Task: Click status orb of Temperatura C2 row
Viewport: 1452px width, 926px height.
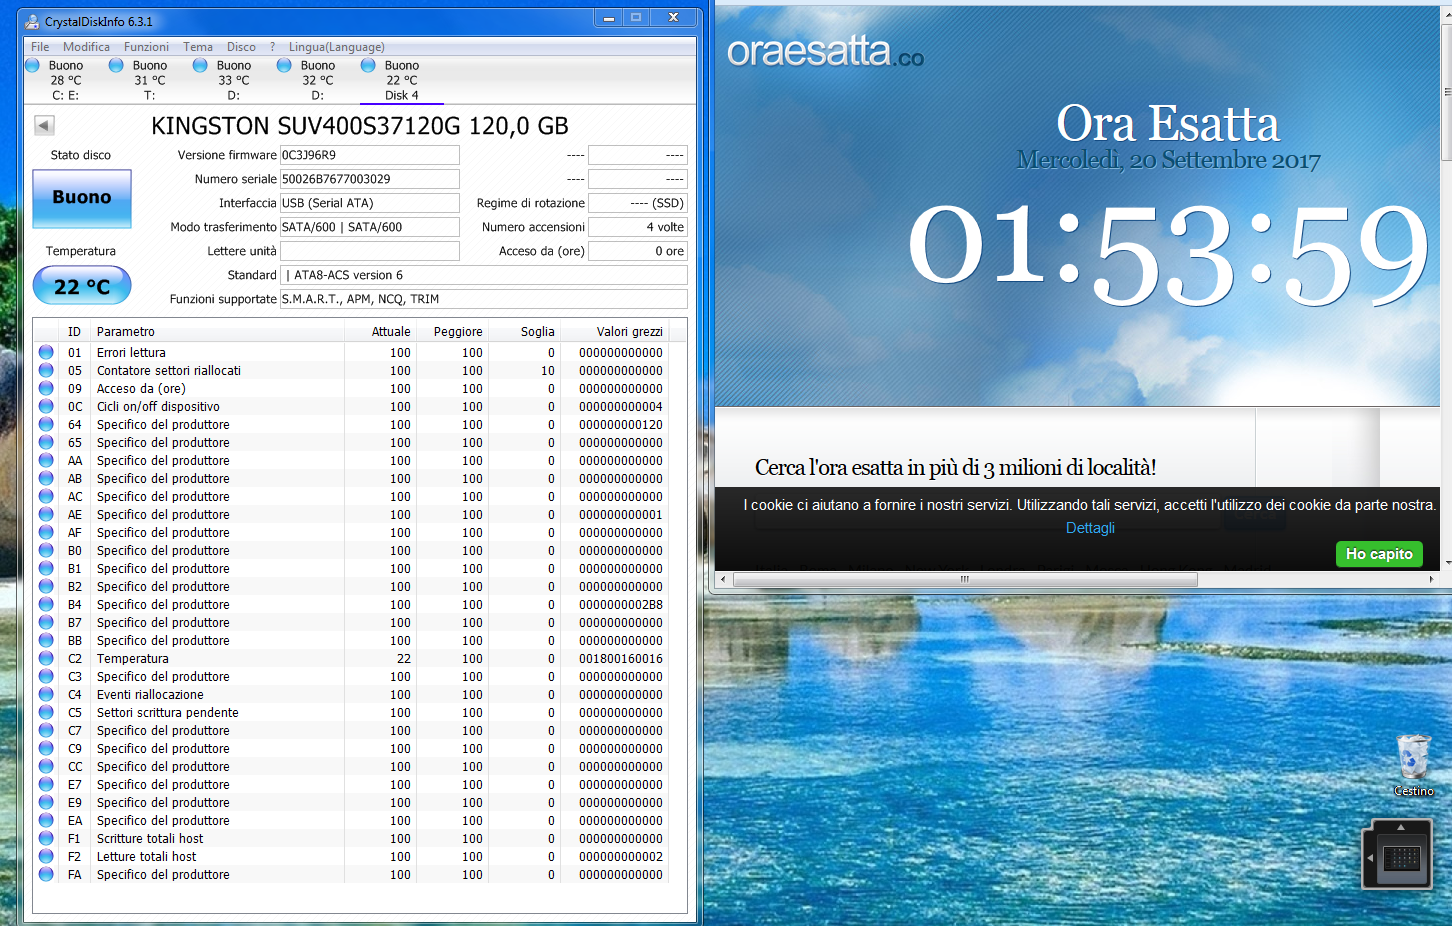Action: coord(46,658)
